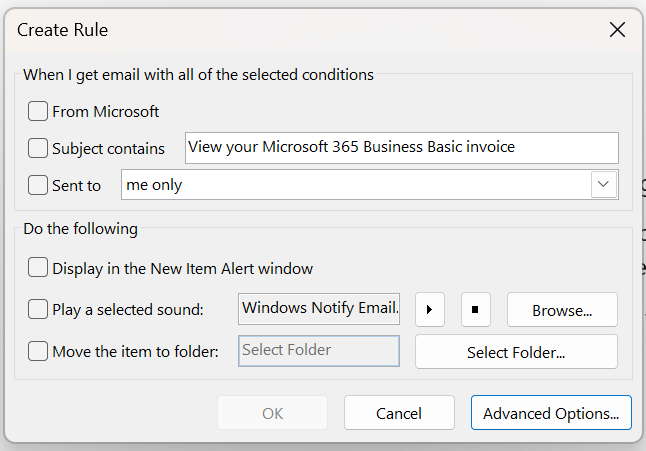Cancel the rule creation
This screenshot has width=646, height=451.
(x=399, y=413)
